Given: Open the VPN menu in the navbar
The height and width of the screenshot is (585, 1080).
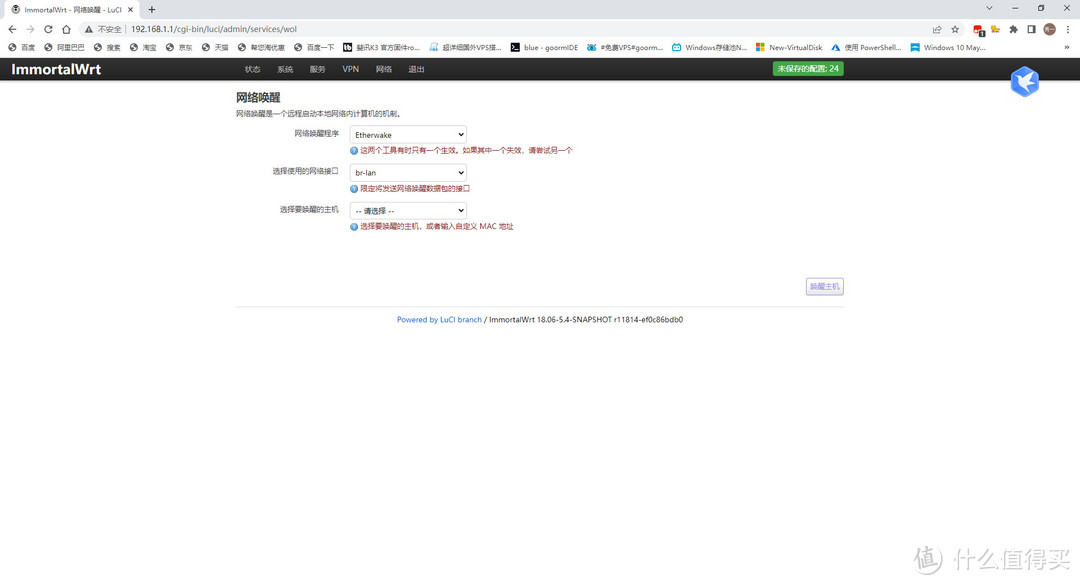Looking at the screenshot, I should click(350, 69).
